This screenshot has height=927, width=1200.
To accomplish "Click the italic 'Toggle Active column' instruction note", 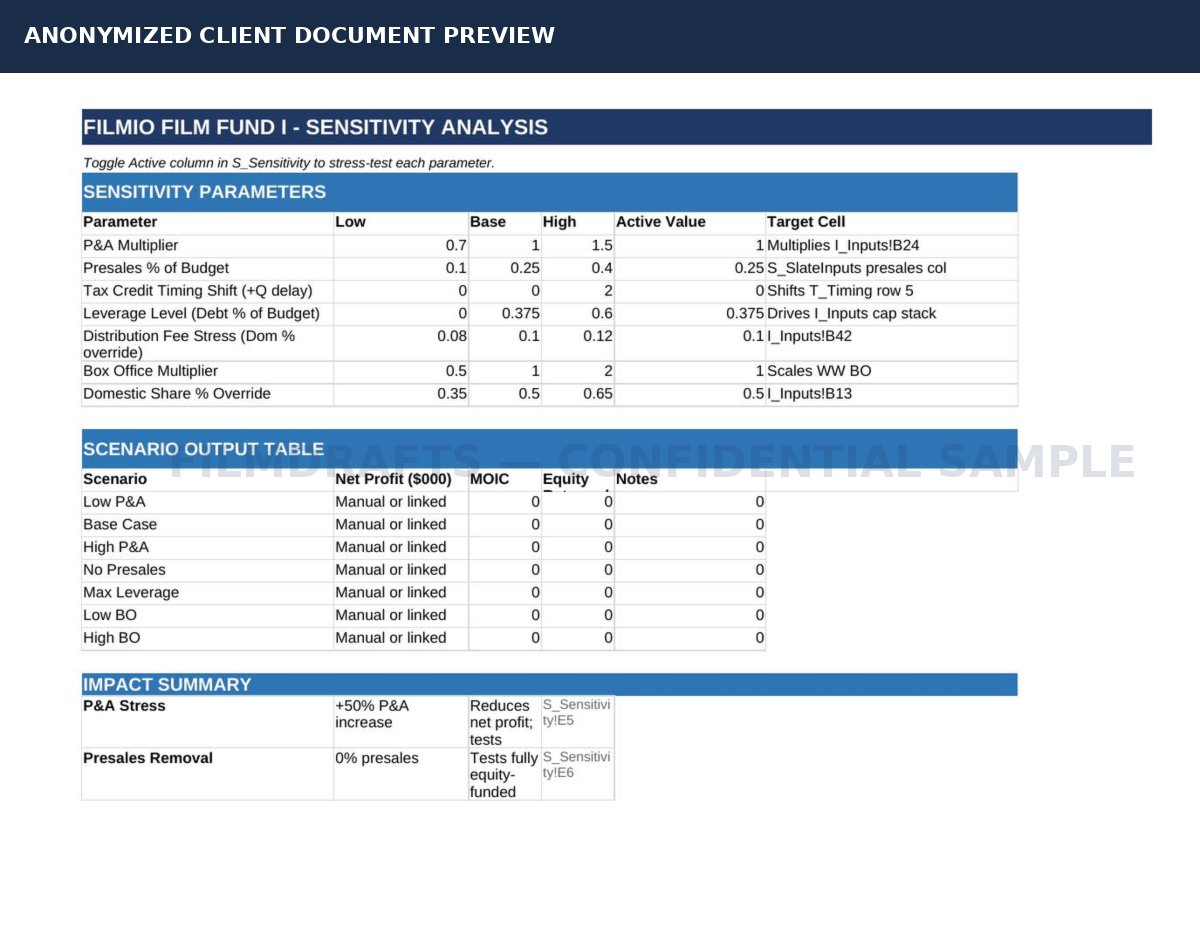I will (x=288, y=163).
